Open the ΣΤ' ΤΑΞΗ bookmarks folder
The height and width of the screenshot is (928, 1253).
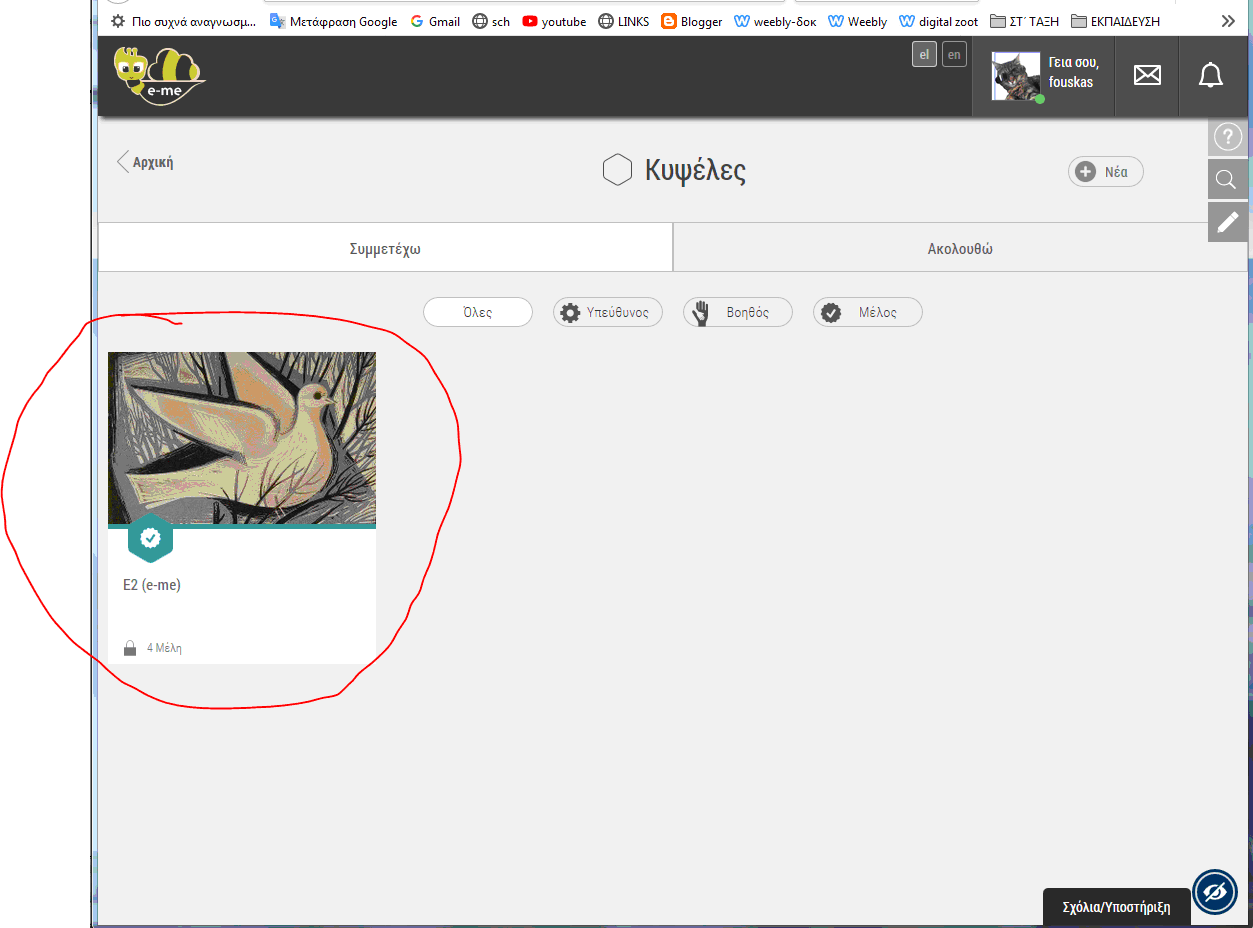1025,21
